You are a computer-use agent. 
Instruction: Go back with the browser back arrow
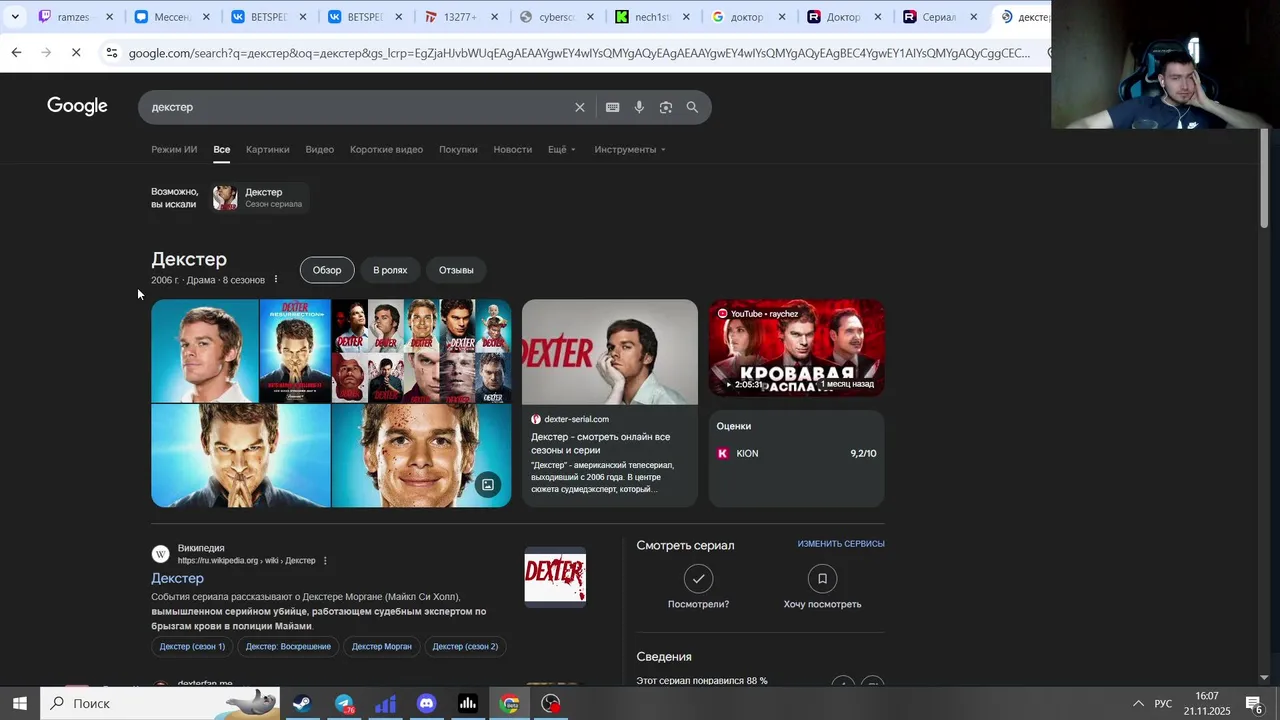pyautogui.click(x=16, y=52)
